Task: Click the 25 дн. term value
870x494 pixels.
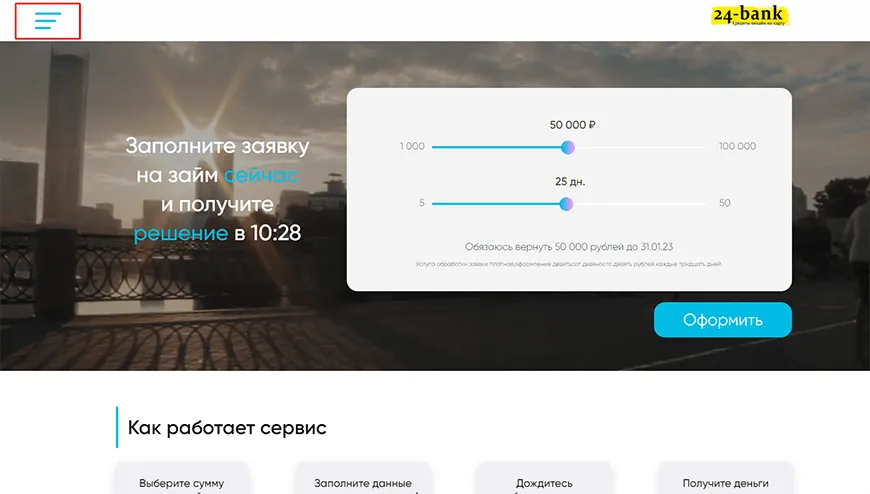Action: [570, 182]
